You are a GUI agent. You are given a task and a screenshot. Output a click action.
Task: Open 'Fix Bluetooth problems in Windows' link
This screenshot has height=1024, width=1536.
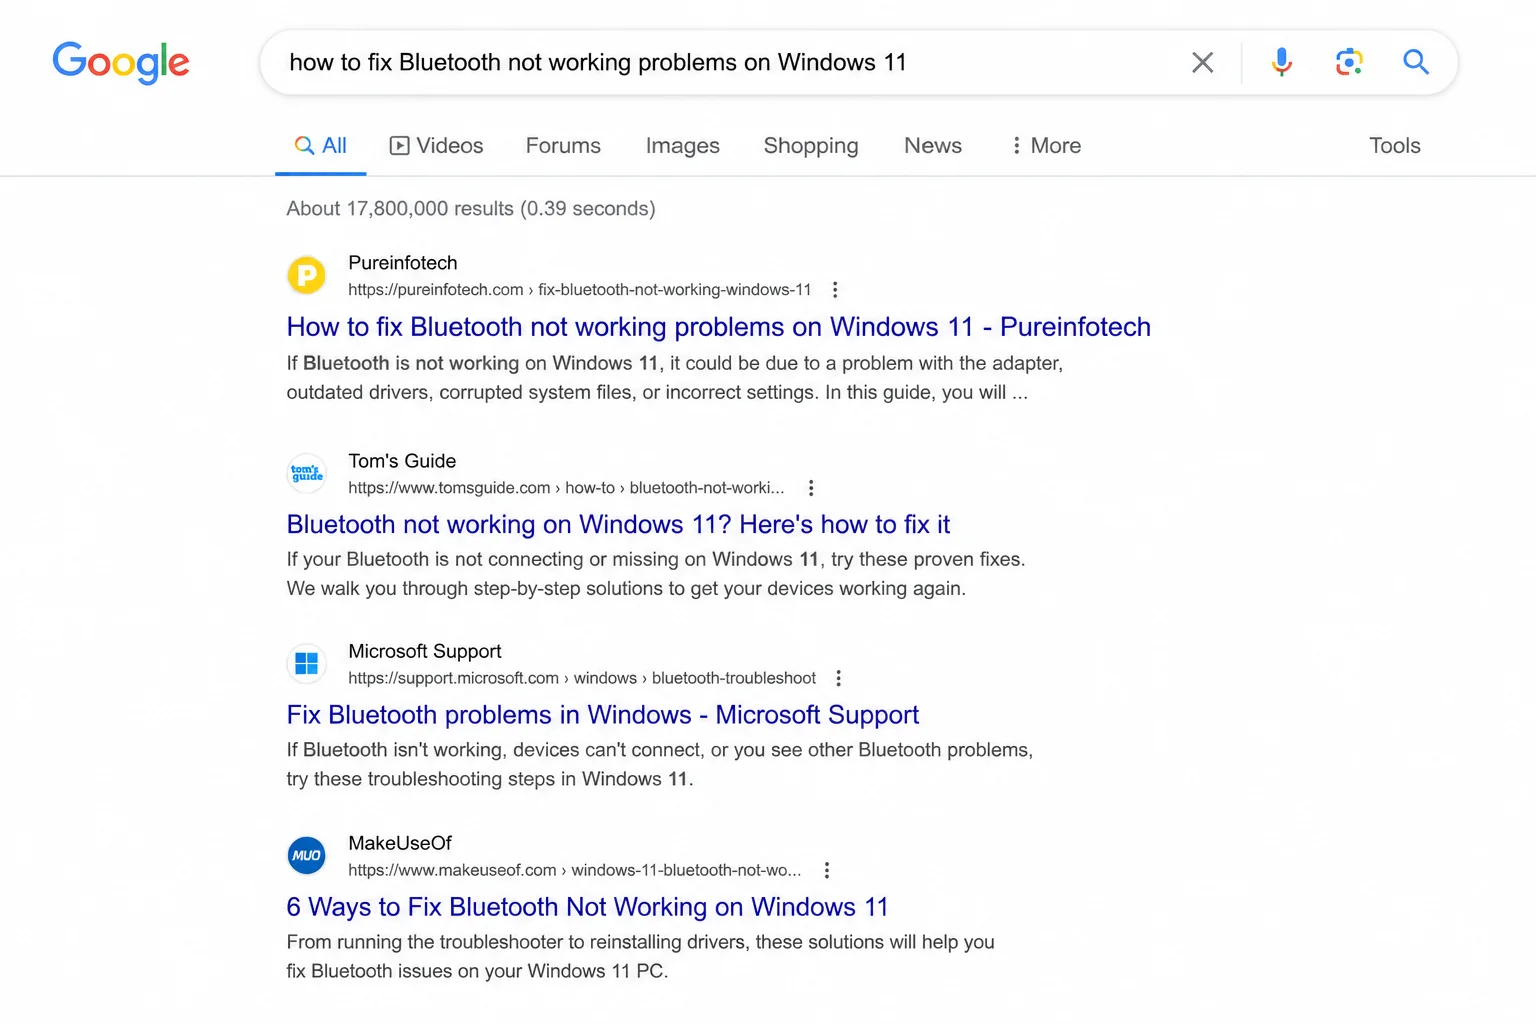click(602, 715)
